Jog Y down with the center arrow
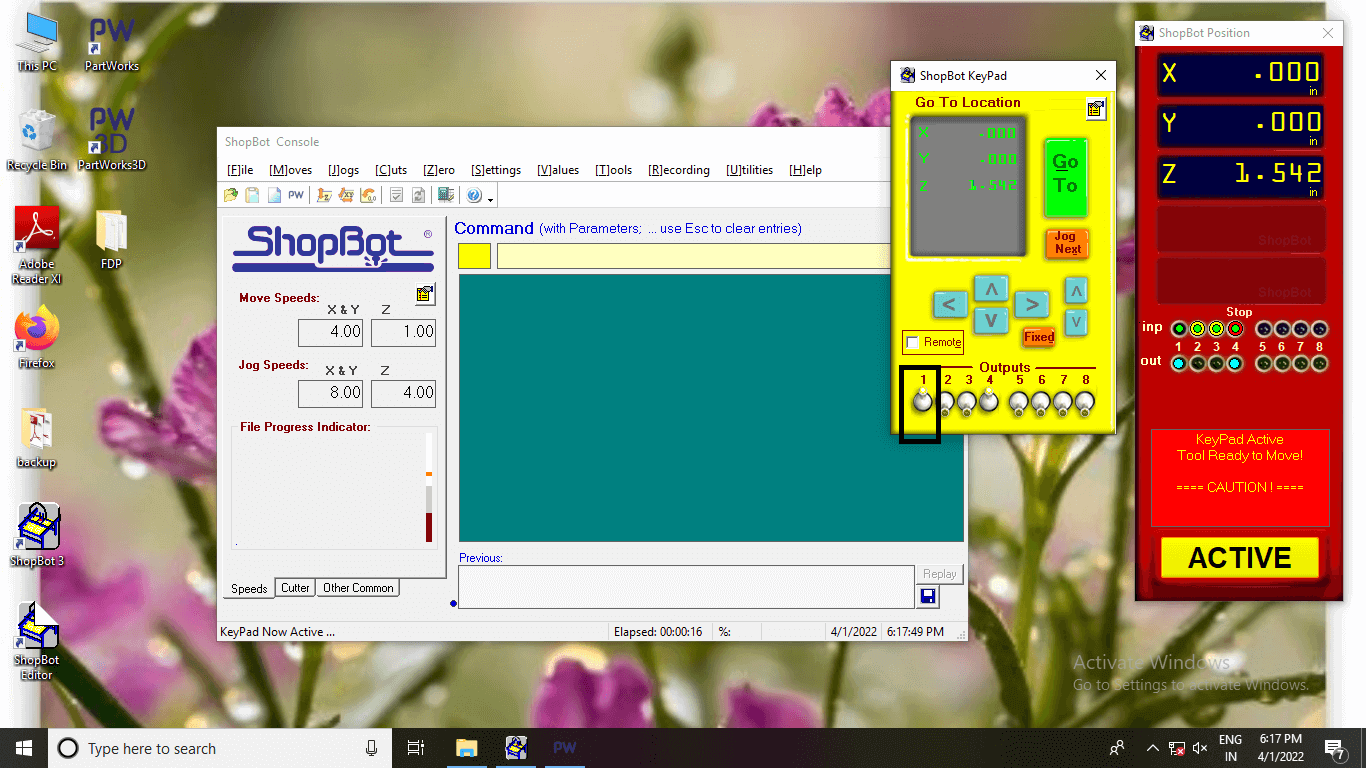Screen dimensions: 1366x768 [x=991, y=320]
